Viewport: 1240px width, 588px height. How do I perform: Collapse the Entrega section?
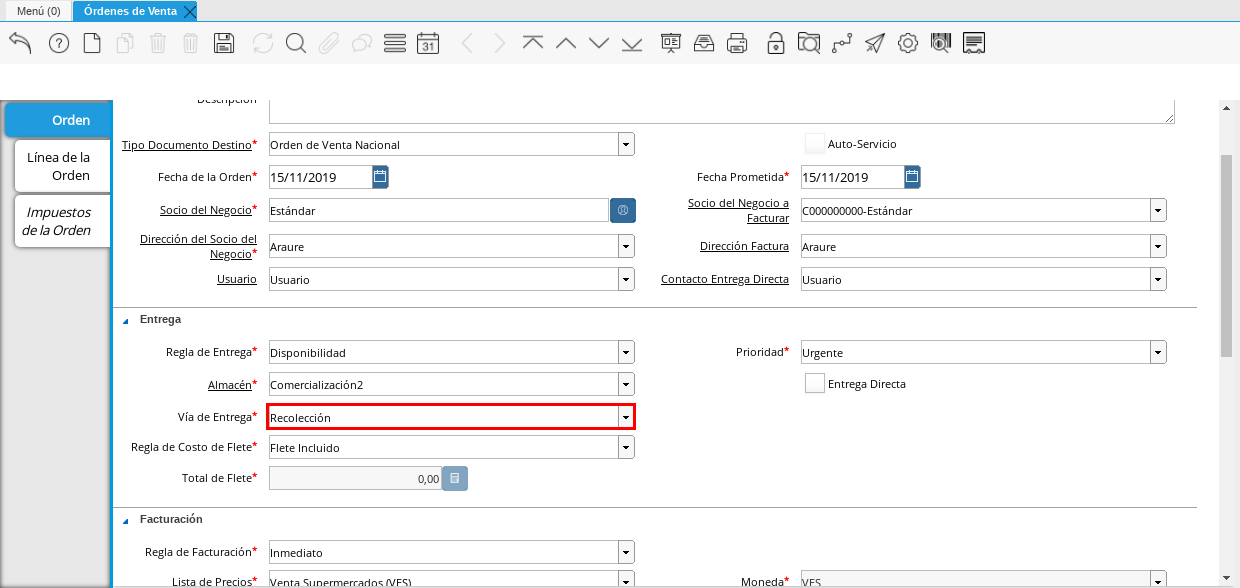pyautogui.click(x=126, y=320)
